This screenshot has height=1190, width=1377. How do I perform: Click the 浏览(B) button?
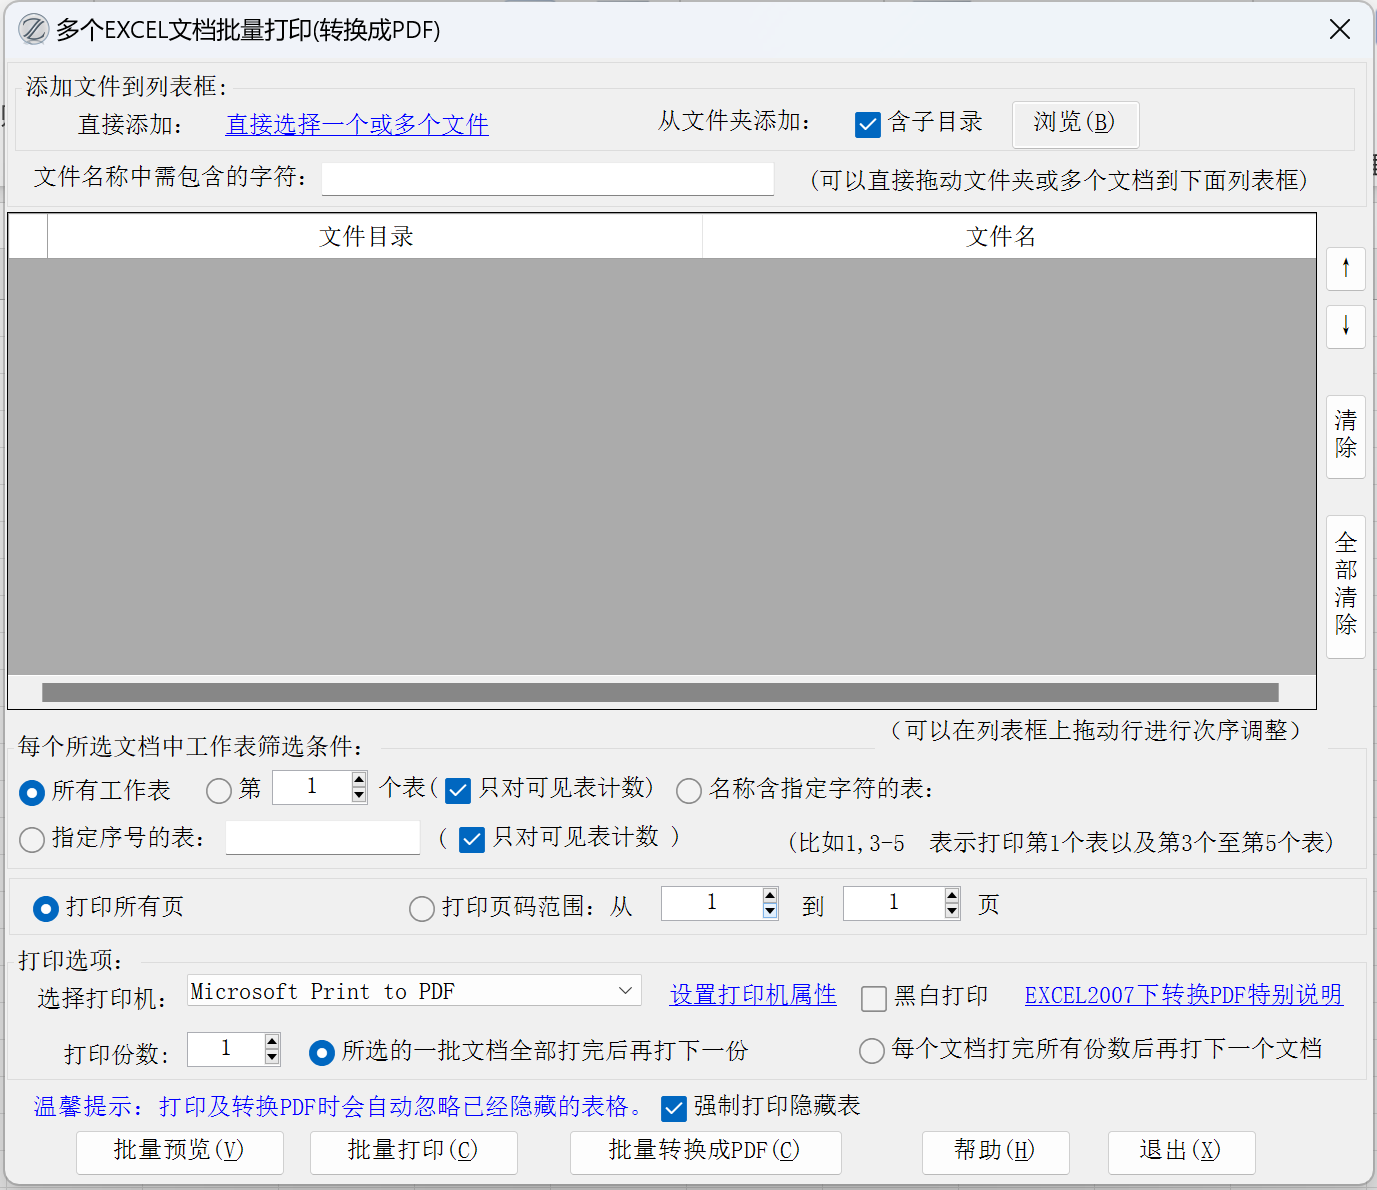click(1074, 123)
